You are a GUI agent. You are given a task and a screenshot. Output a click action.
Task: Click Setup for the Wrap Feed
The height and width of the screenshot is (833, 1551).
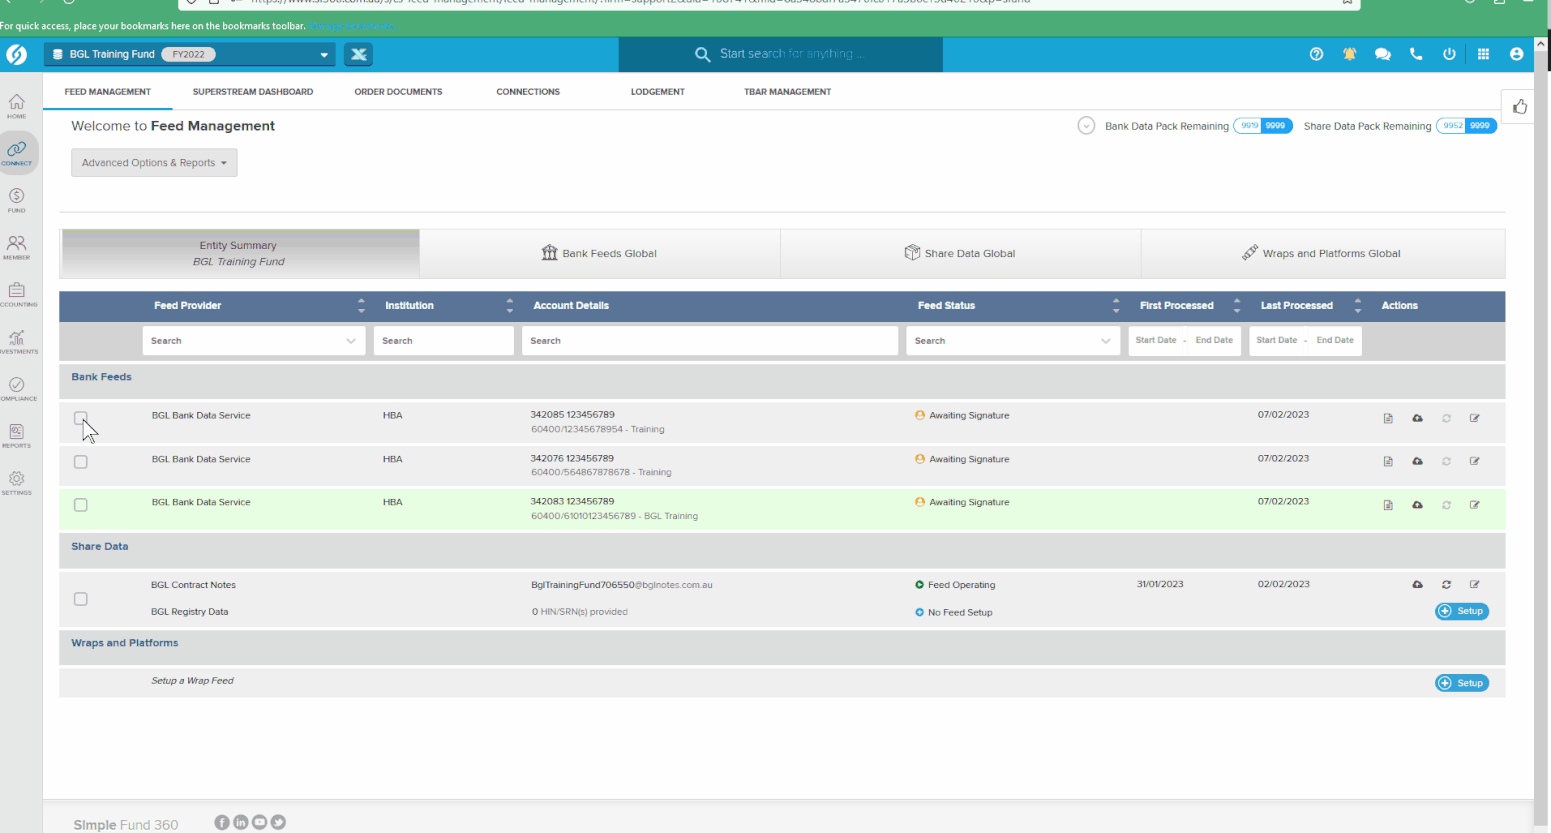pyautogui.click(x=1461, y=682)
